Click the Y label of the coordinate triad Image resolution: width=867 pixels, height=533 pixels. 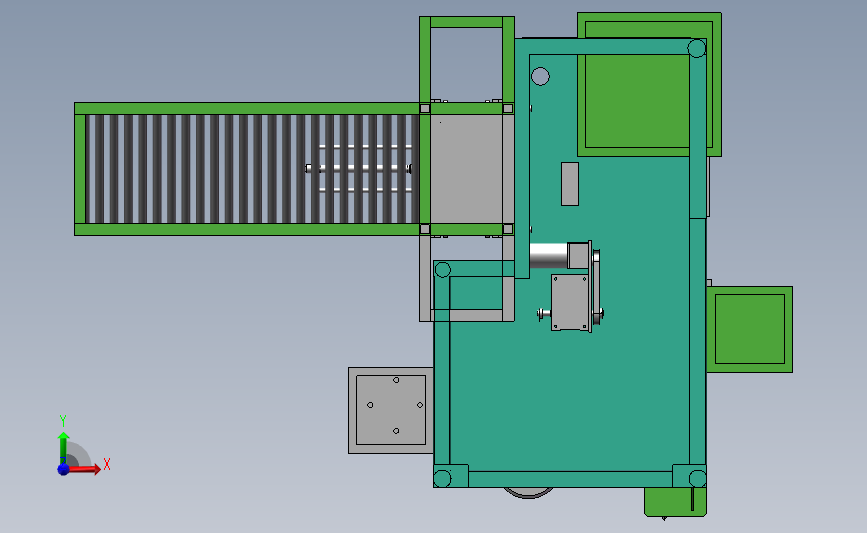pyautogui.click(x=63, y=421)
